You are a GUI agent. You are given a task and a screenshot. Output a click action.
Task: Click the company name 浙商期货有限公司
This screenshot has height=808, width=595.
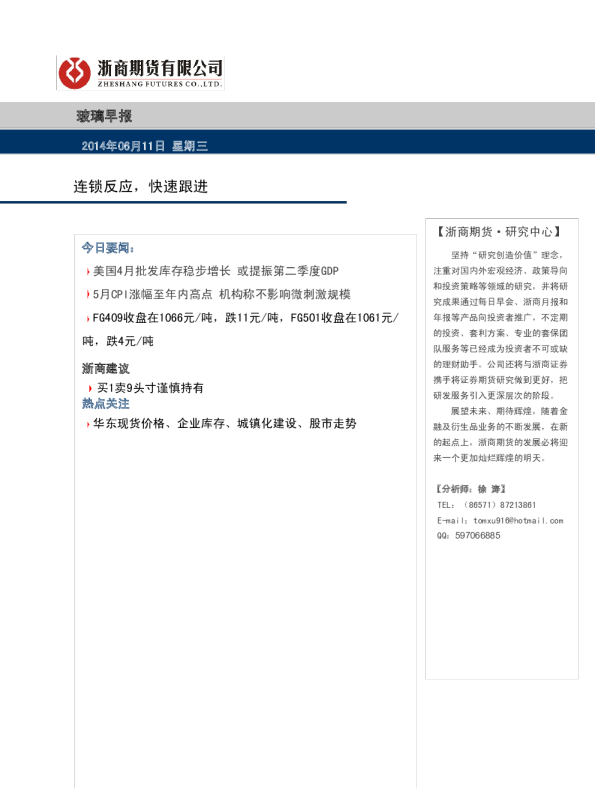(x=160, y=68)
